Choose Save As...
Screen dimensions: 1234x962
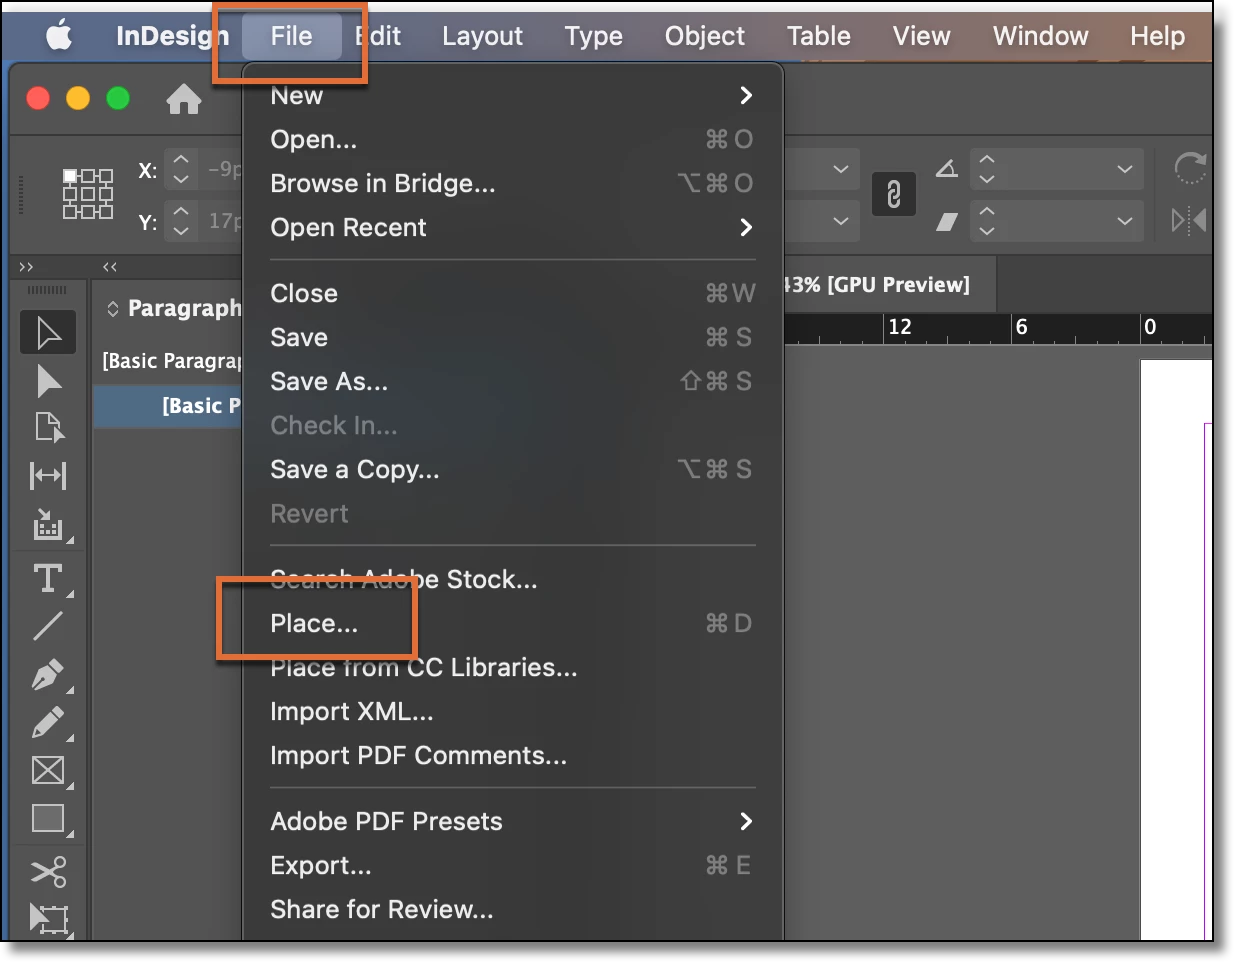(x=512, y=381)
